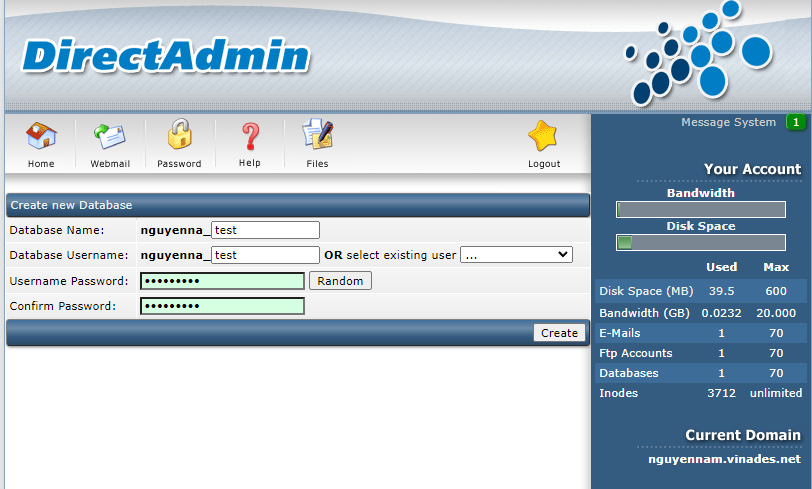
Task: Click the 20.000 bandwidth max value
Action: coord(776,313)
